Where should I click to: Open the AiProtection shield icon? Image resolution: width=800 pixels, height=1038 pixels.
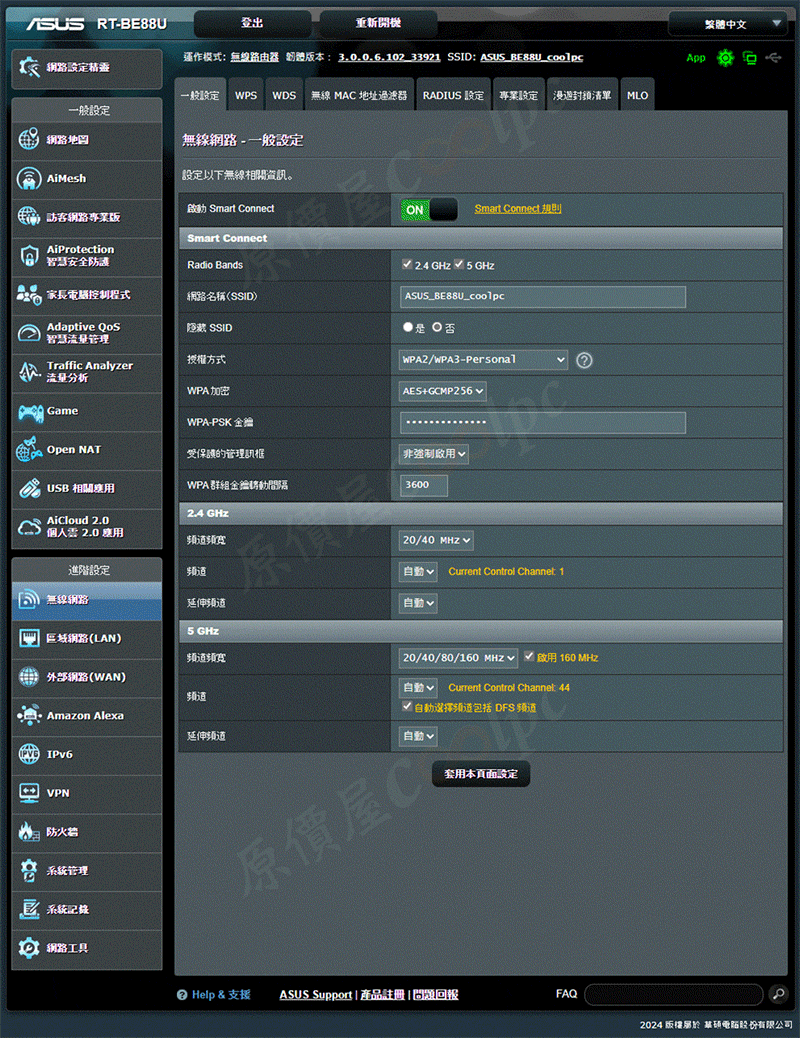point(28,256)
